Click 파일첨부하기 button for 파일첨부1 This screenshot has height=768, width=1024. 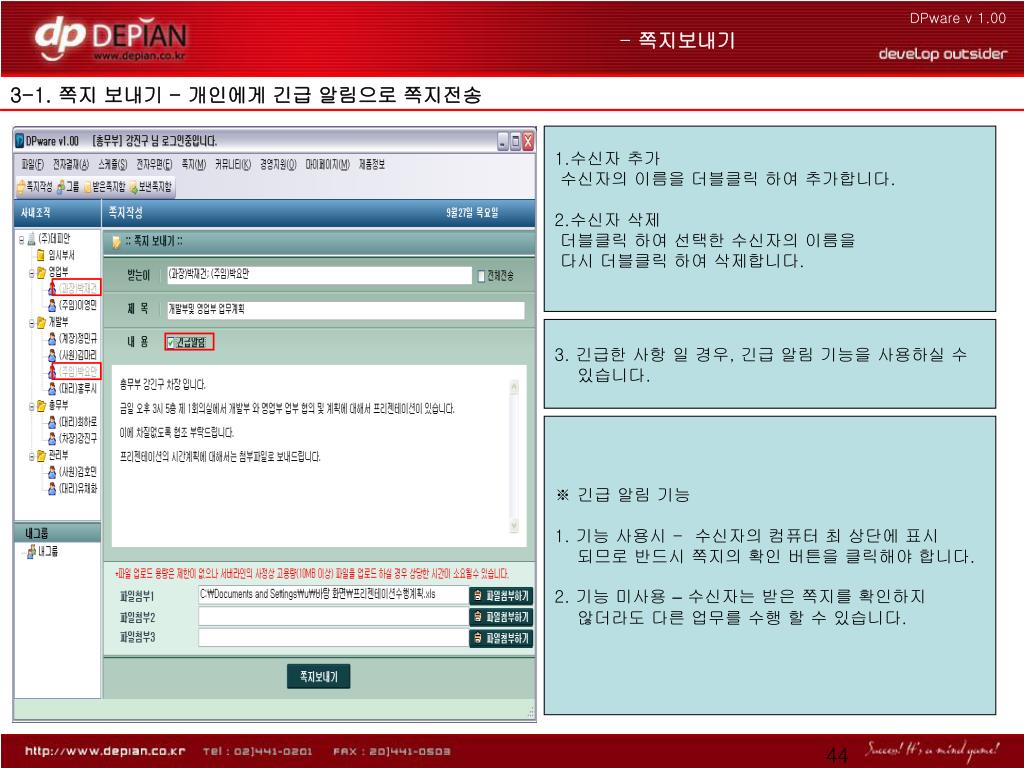501,596
